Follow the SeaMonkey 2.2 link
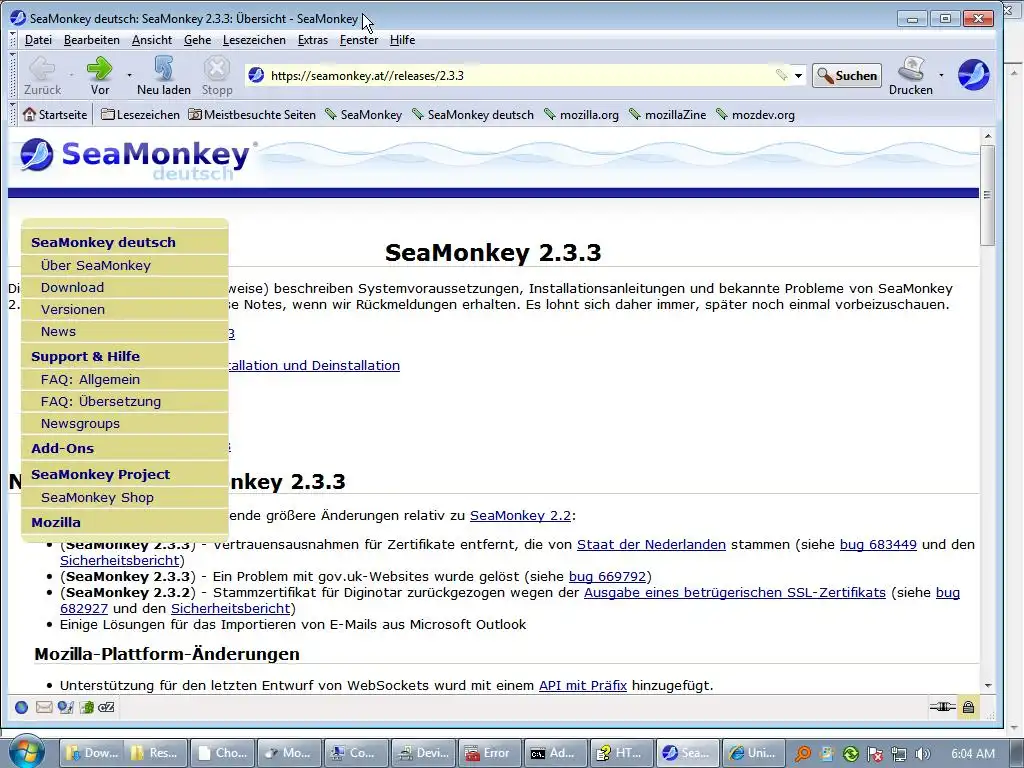1024x768 pixels. point(520,515)
